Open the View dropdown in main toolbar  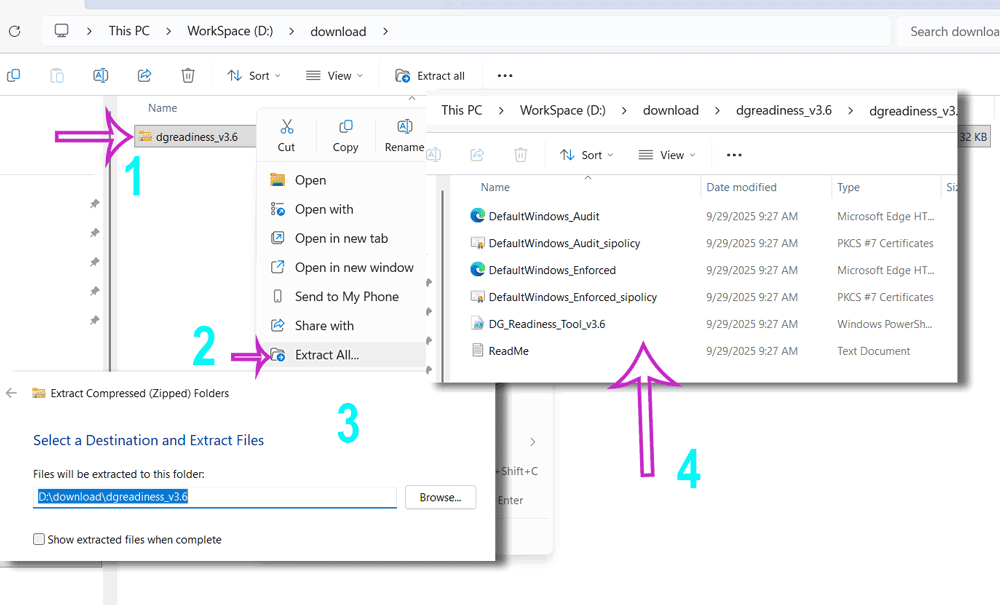click(334, 76)
